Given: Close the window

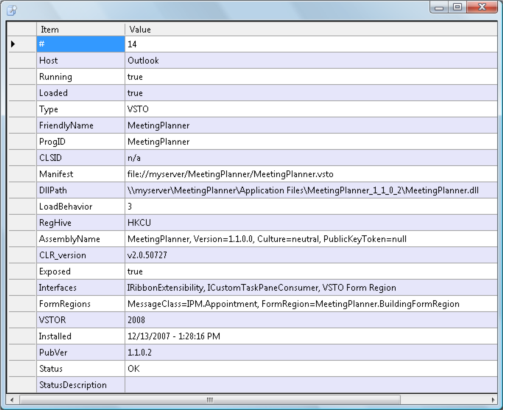Looking at the screenshot, I should [482, 7].
